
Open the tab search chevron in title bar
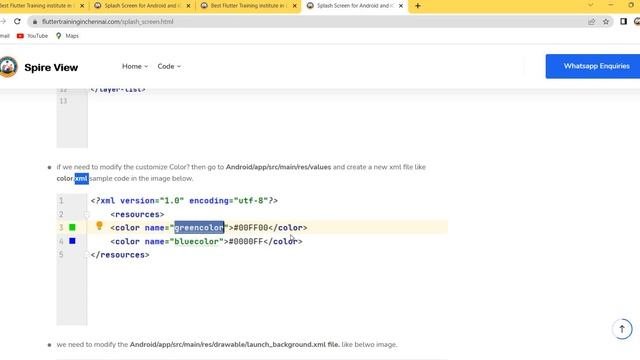point(591,5)
